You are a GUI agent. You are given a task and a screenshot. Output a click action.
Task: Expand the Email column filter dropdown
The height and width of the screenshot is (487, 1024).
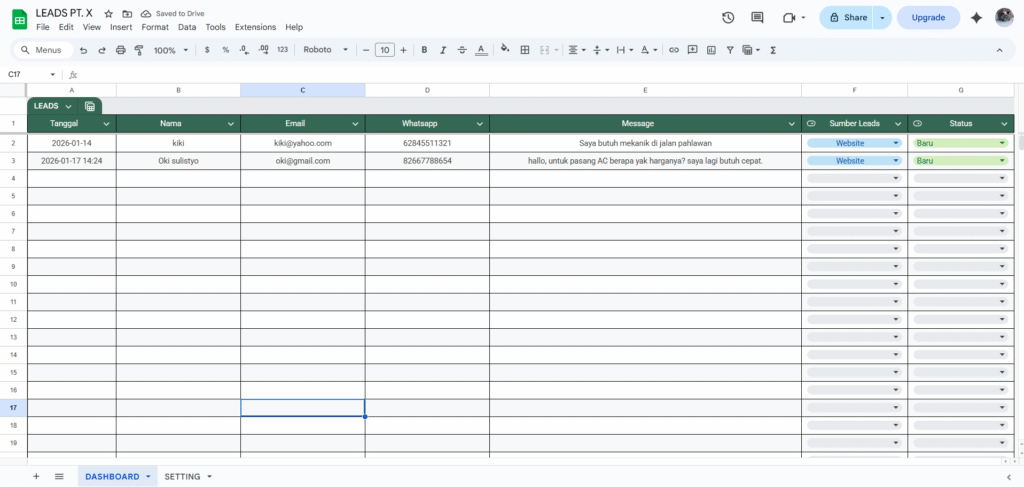coord(356,124)
